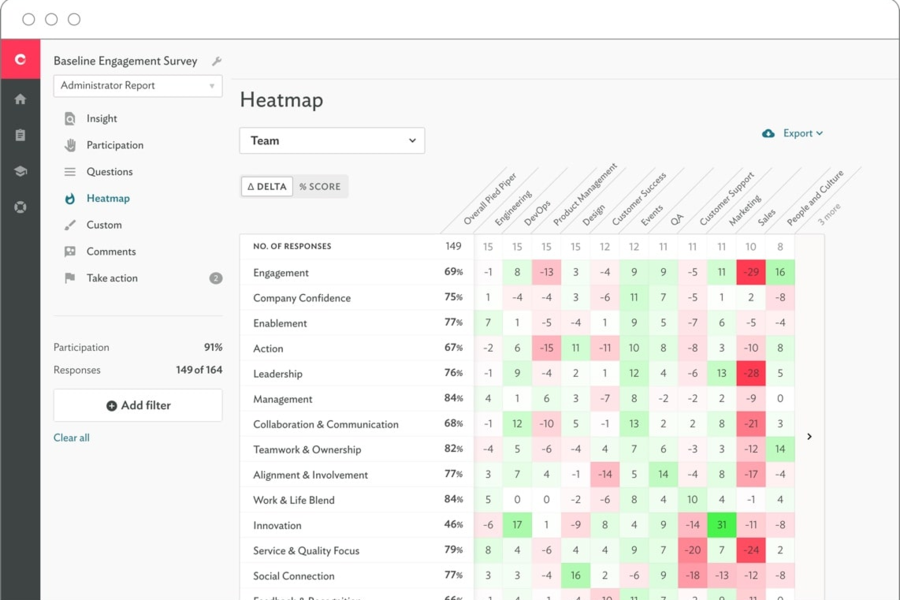The width and height of the screenshot is (900, 600).
Task: Click the Add filter button
Action: tap(137, 405)
